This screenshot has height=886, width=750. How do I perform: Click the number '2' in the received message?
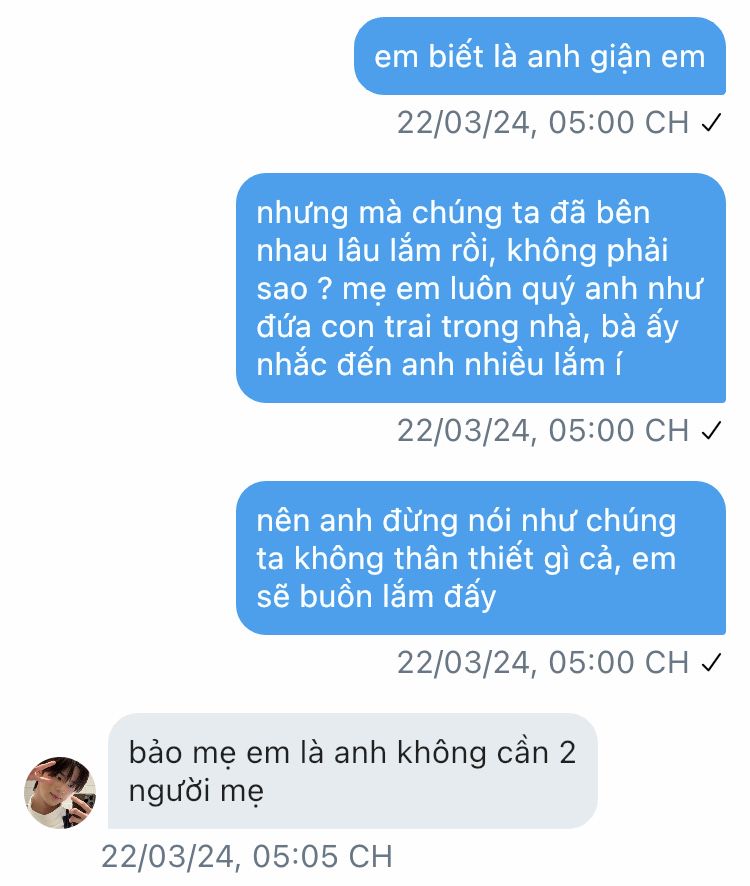567,753
